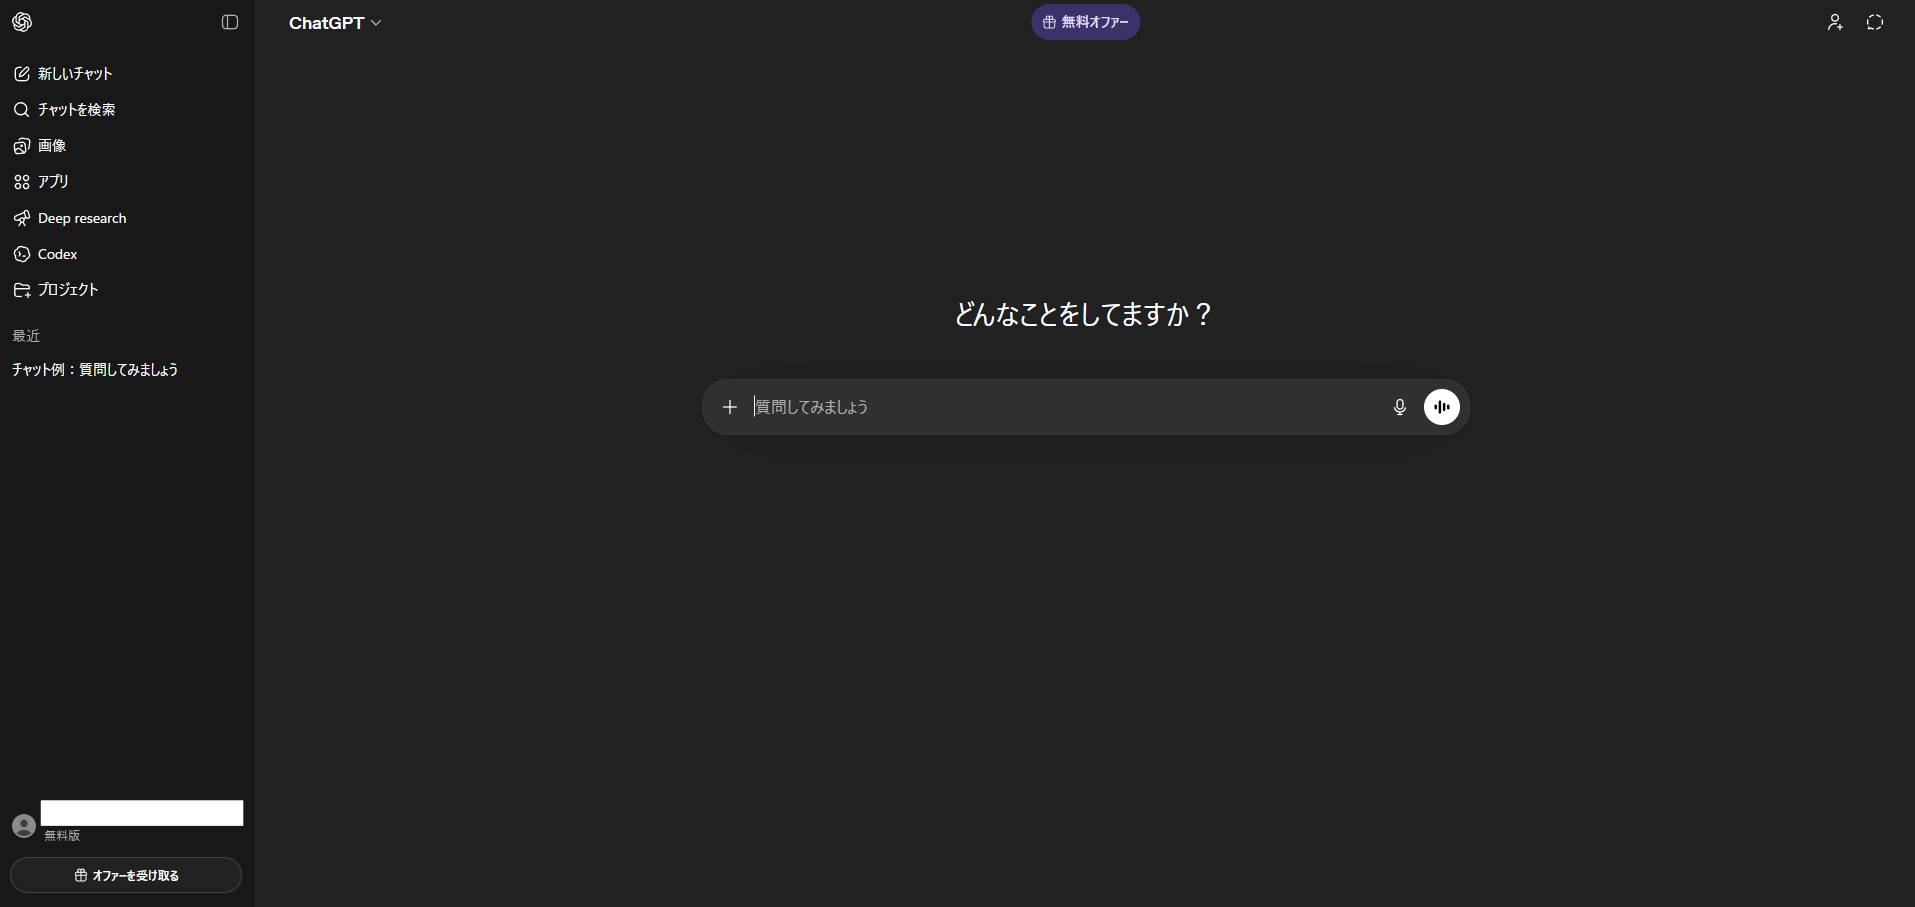
Task: Open チャットを検索 to search chats
Action: [x=76, y=110]
